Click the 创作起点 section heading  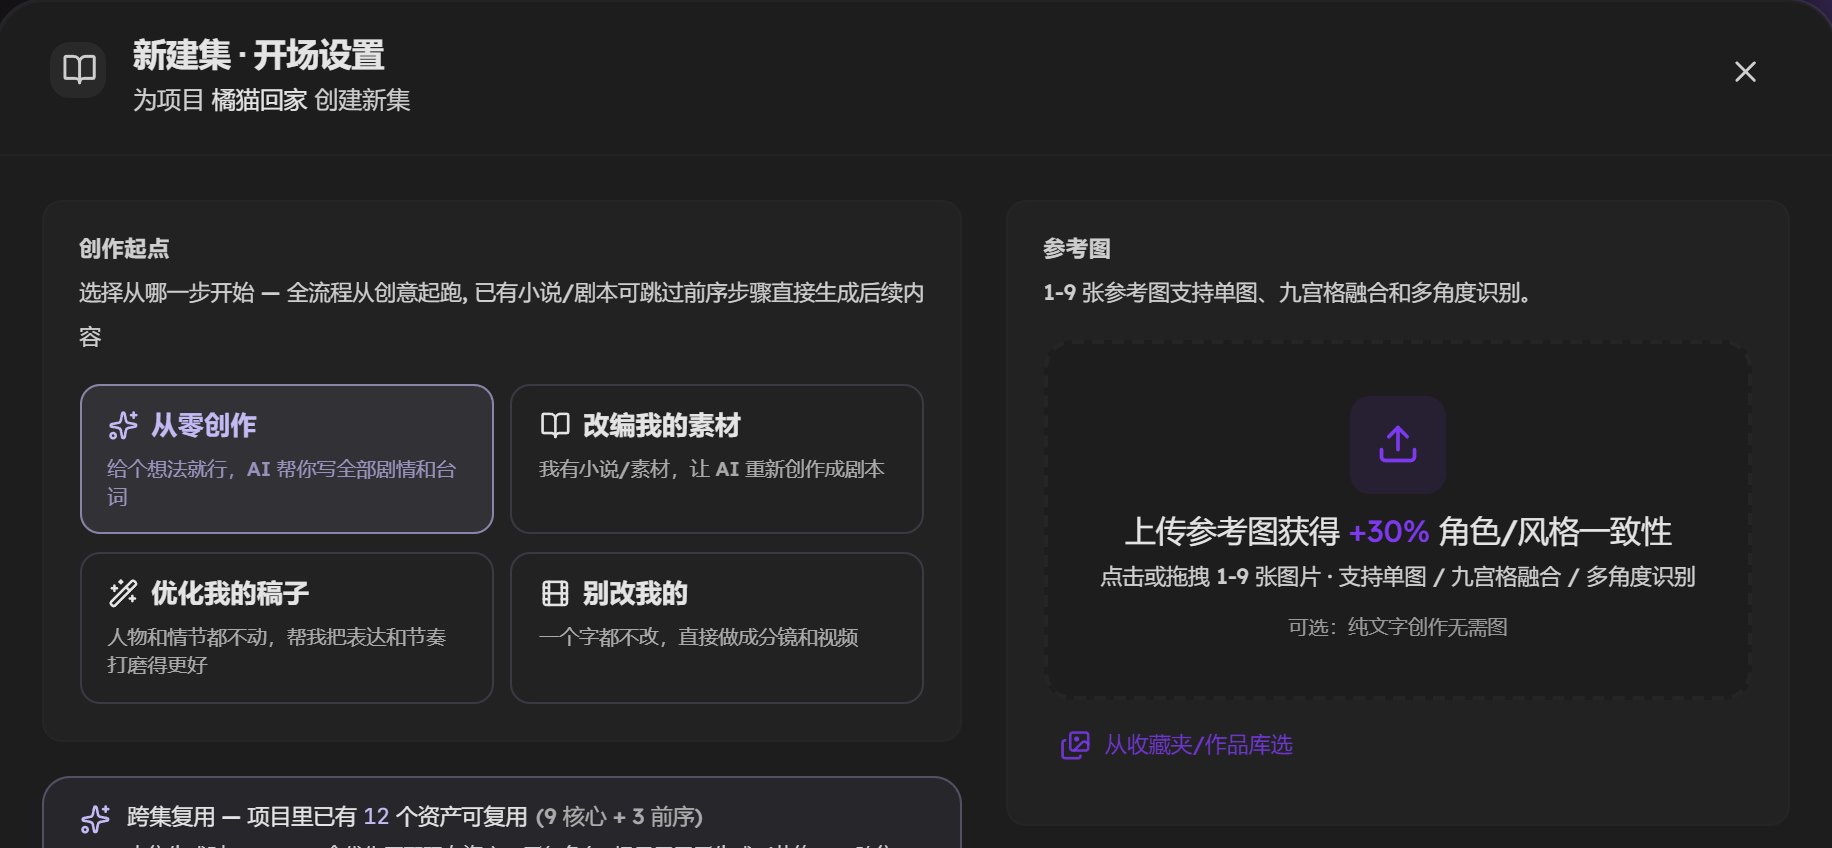[x=124, y=249]
